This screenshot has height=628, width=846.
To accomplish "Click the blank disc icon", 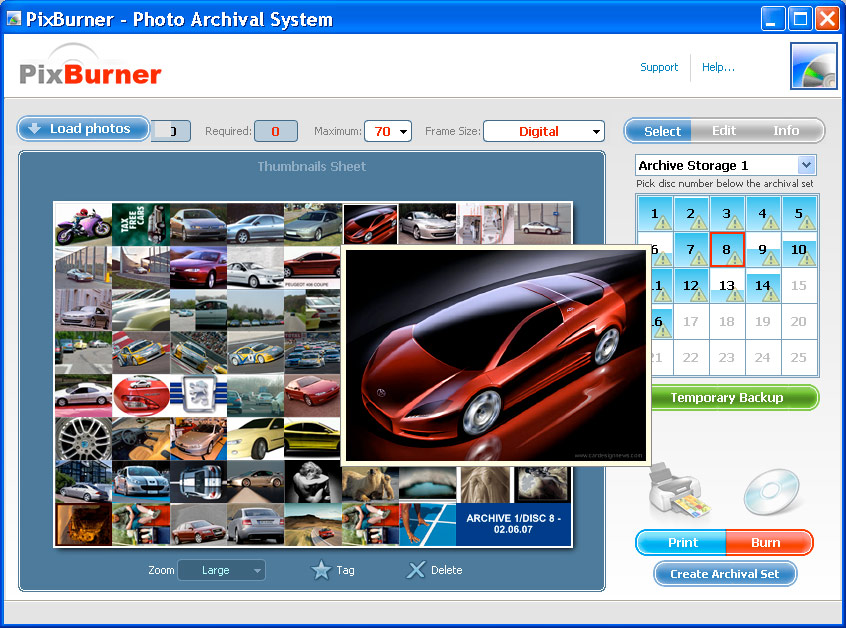I will click(771, 493).
